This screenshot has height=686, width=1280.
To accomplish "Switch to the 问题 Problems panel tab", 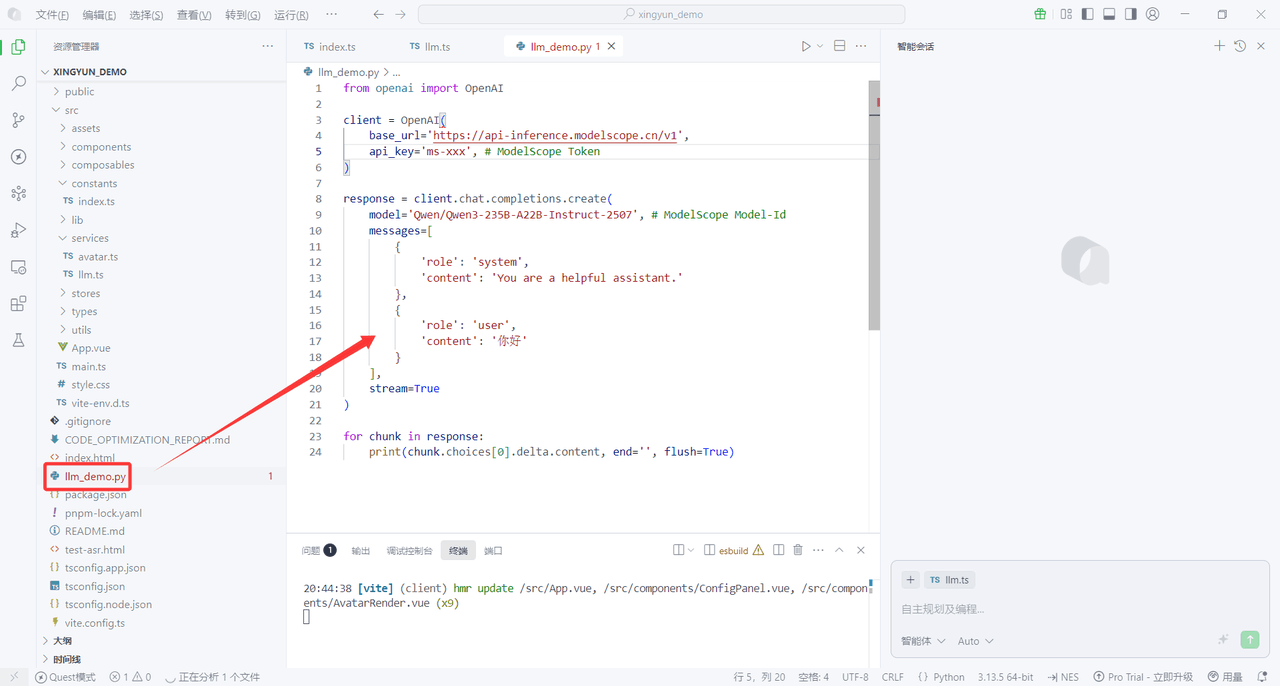I will 319,550.
